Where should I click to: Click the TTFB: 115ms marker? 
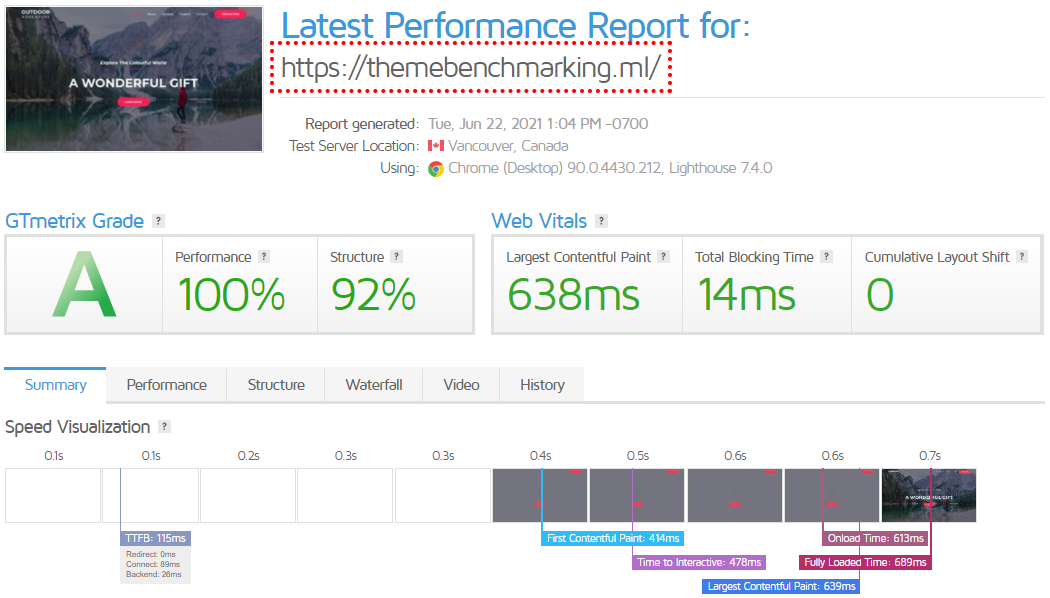coord(155,538)
